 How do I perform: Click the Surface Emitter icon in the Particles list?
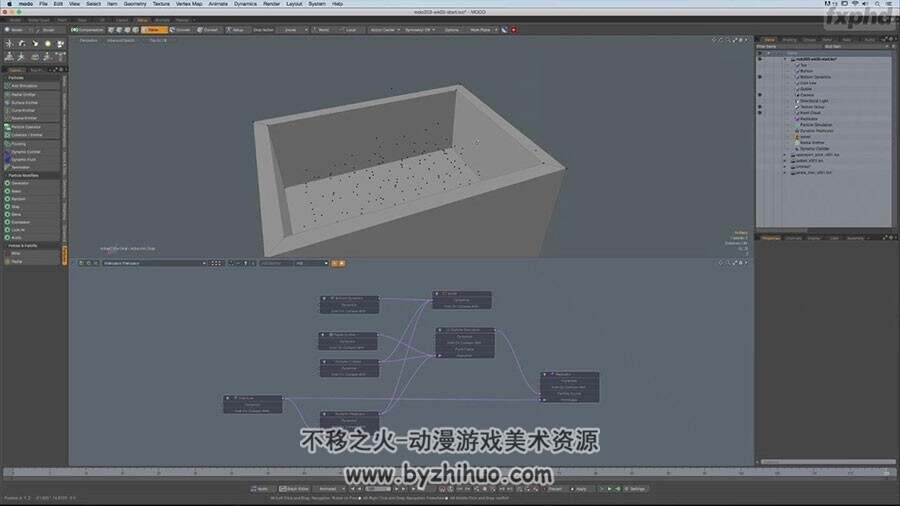[x=7, y=102]
